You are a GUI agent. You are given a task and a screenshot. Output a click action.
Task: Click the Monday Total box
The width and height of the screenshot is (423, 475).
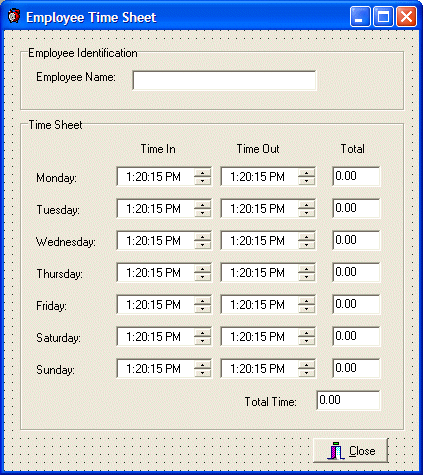tap(356, 176)
